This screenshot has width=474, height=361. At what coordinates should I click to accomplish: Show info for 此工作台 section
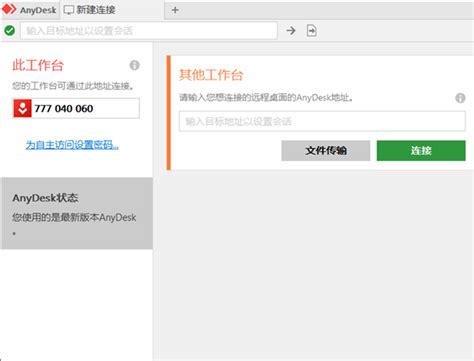tap(135, 65)
